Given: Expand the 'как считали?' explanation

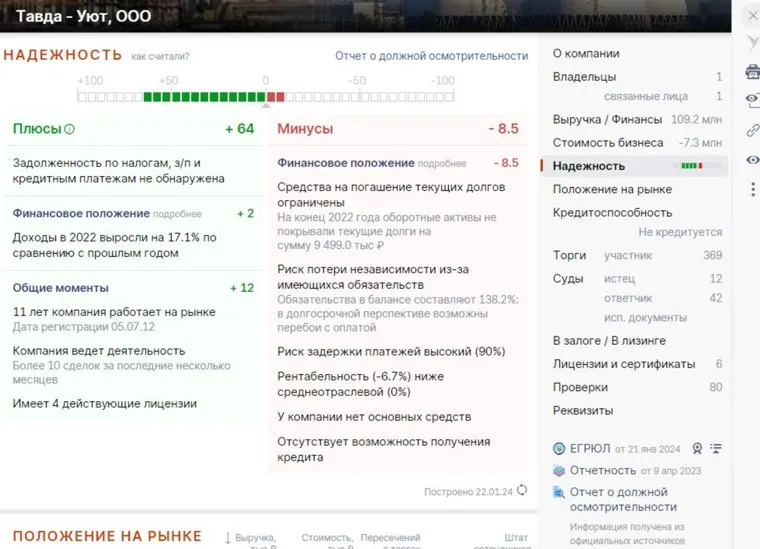Looking at the screenshot, I should click(160, 57).
